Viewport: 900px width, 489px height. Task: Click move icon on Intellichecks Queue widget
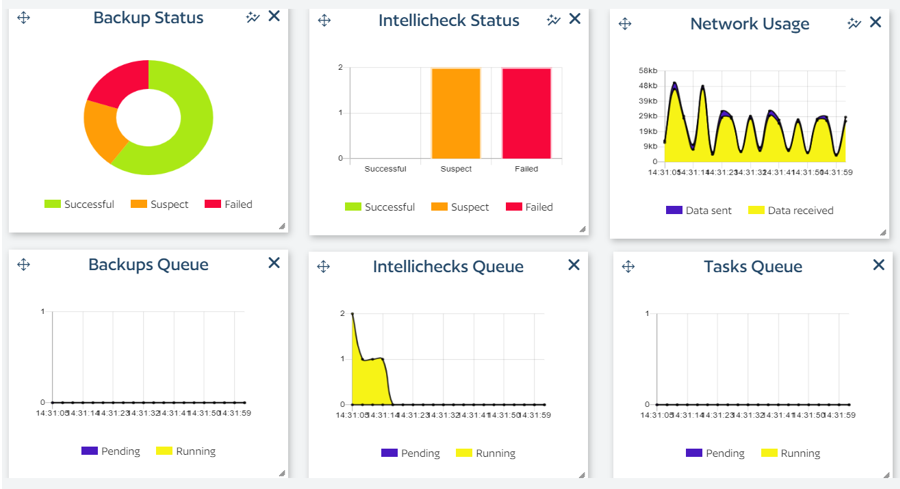(x=323, y=266)
